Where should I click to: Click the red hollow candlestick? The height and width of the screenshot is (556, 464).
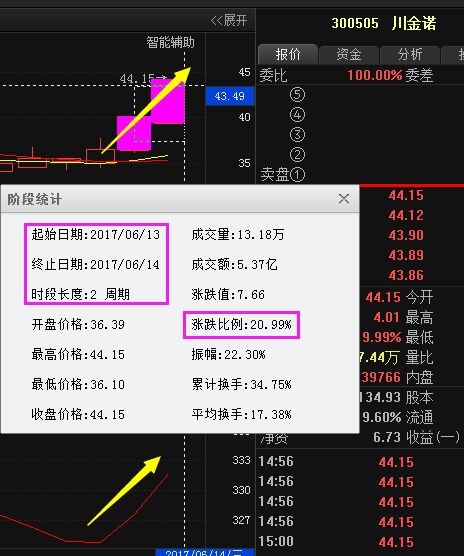click(101, 156)
